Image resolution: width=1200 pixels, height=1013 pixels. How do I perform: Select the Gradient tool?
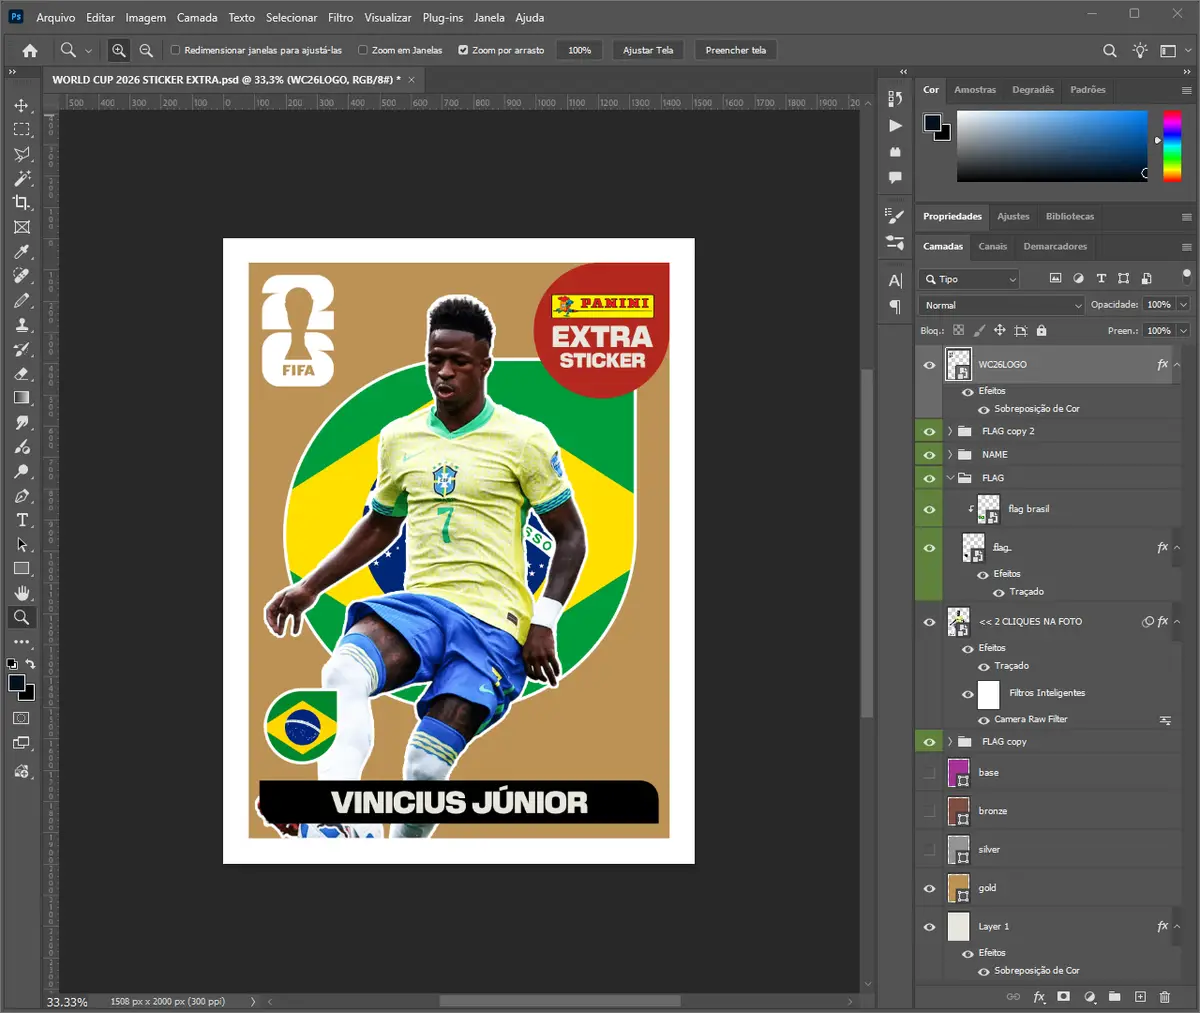point(22,398)
